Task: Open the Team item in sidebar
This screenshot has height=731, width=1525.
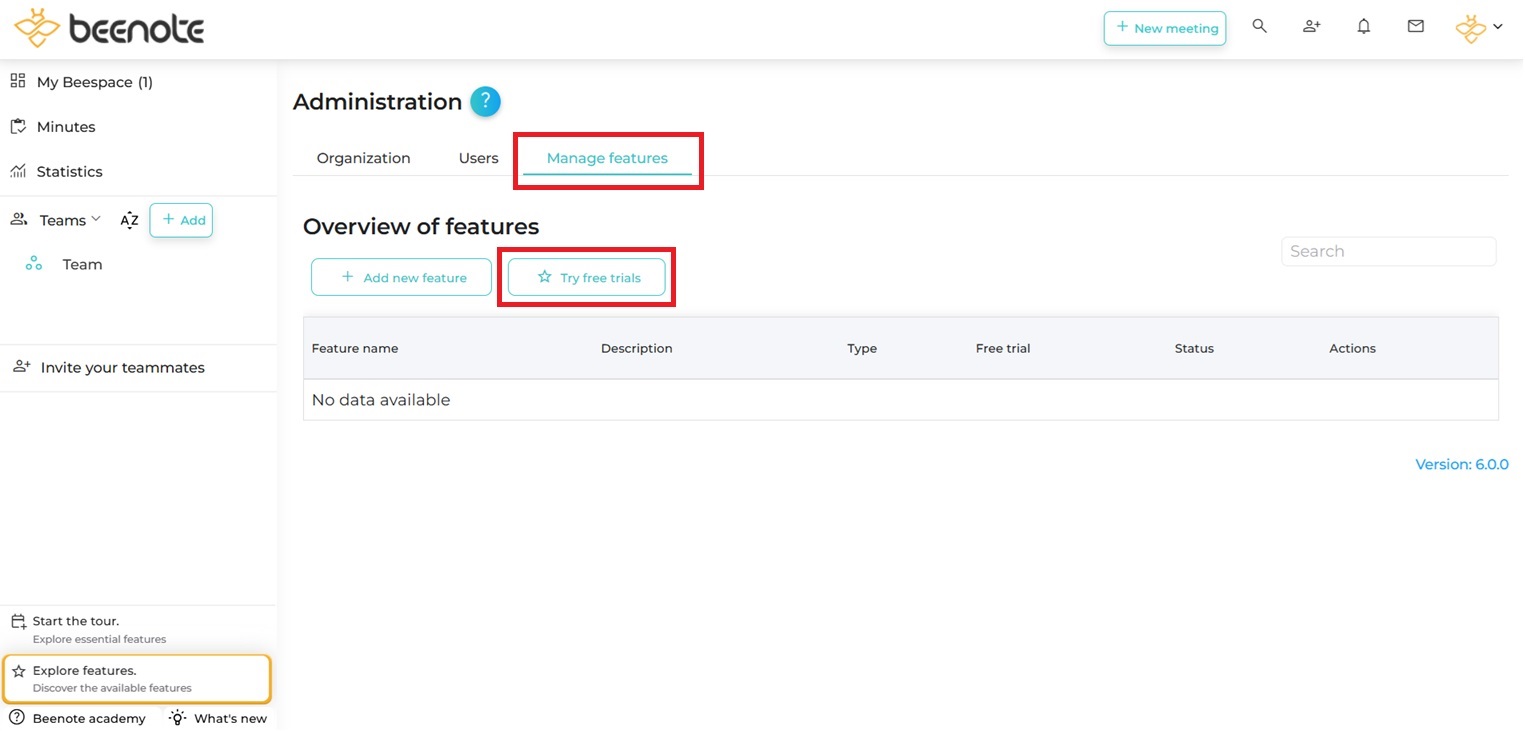Action: [x=82, y=264]
